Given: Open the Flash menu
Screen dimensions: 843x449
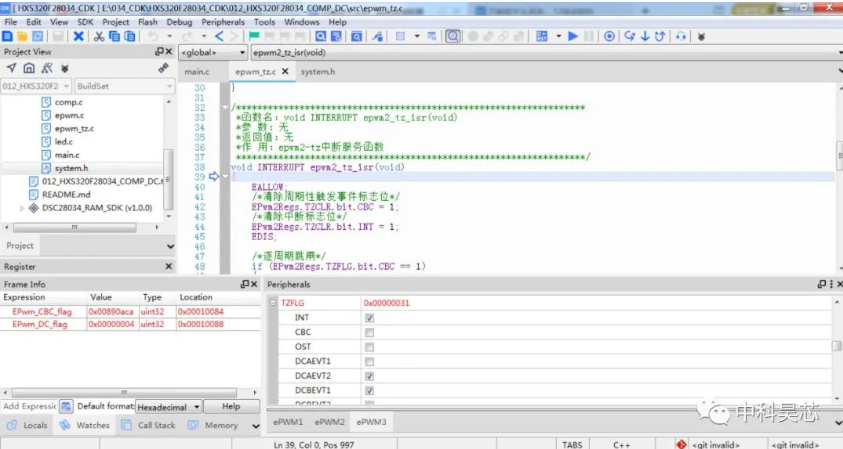Looking at the screenshot, I should [147, 22].
